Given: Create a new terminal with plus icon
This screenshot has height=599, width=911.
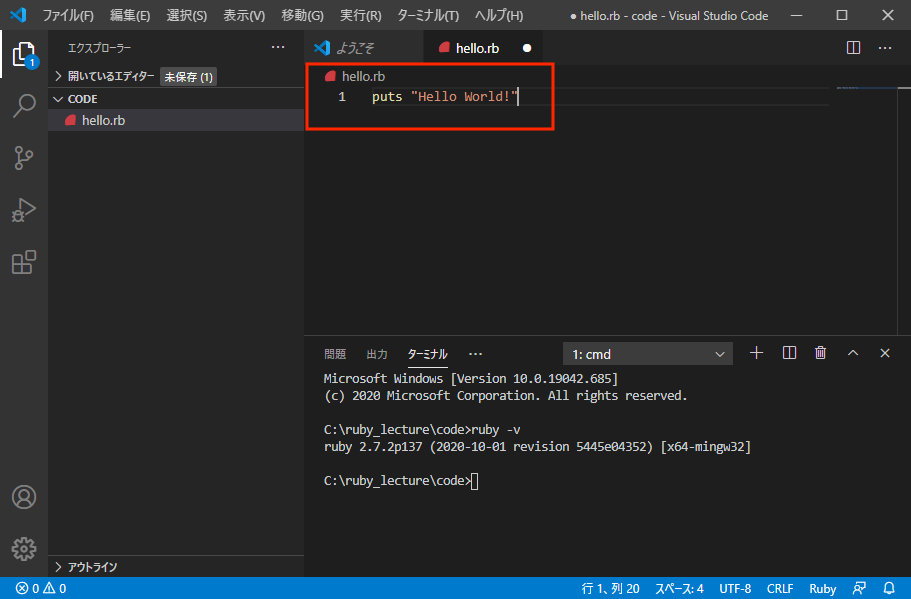Looking at the screenshot, I should tap(756, 353).
